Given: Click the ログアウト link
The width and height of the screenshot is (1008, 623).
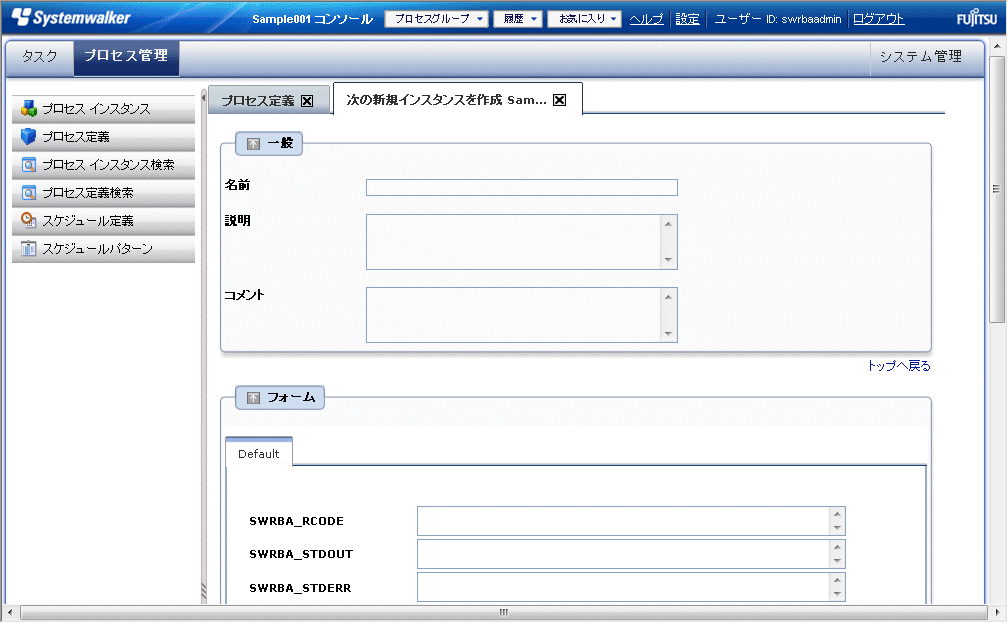Looking at the screenshot, I should point(878,19).
